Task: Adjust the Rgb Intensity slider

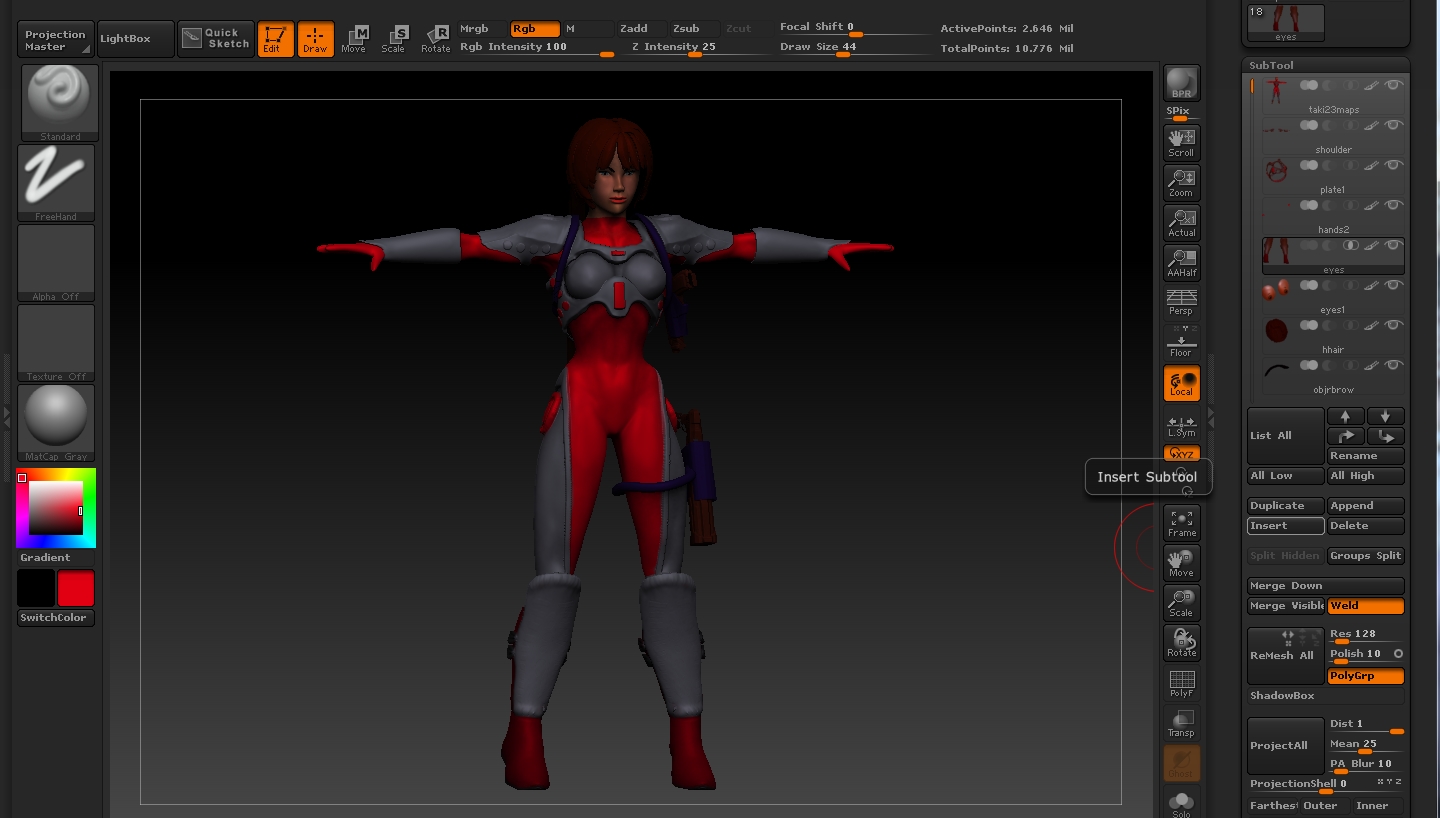Action: click(x=536, y=48)
